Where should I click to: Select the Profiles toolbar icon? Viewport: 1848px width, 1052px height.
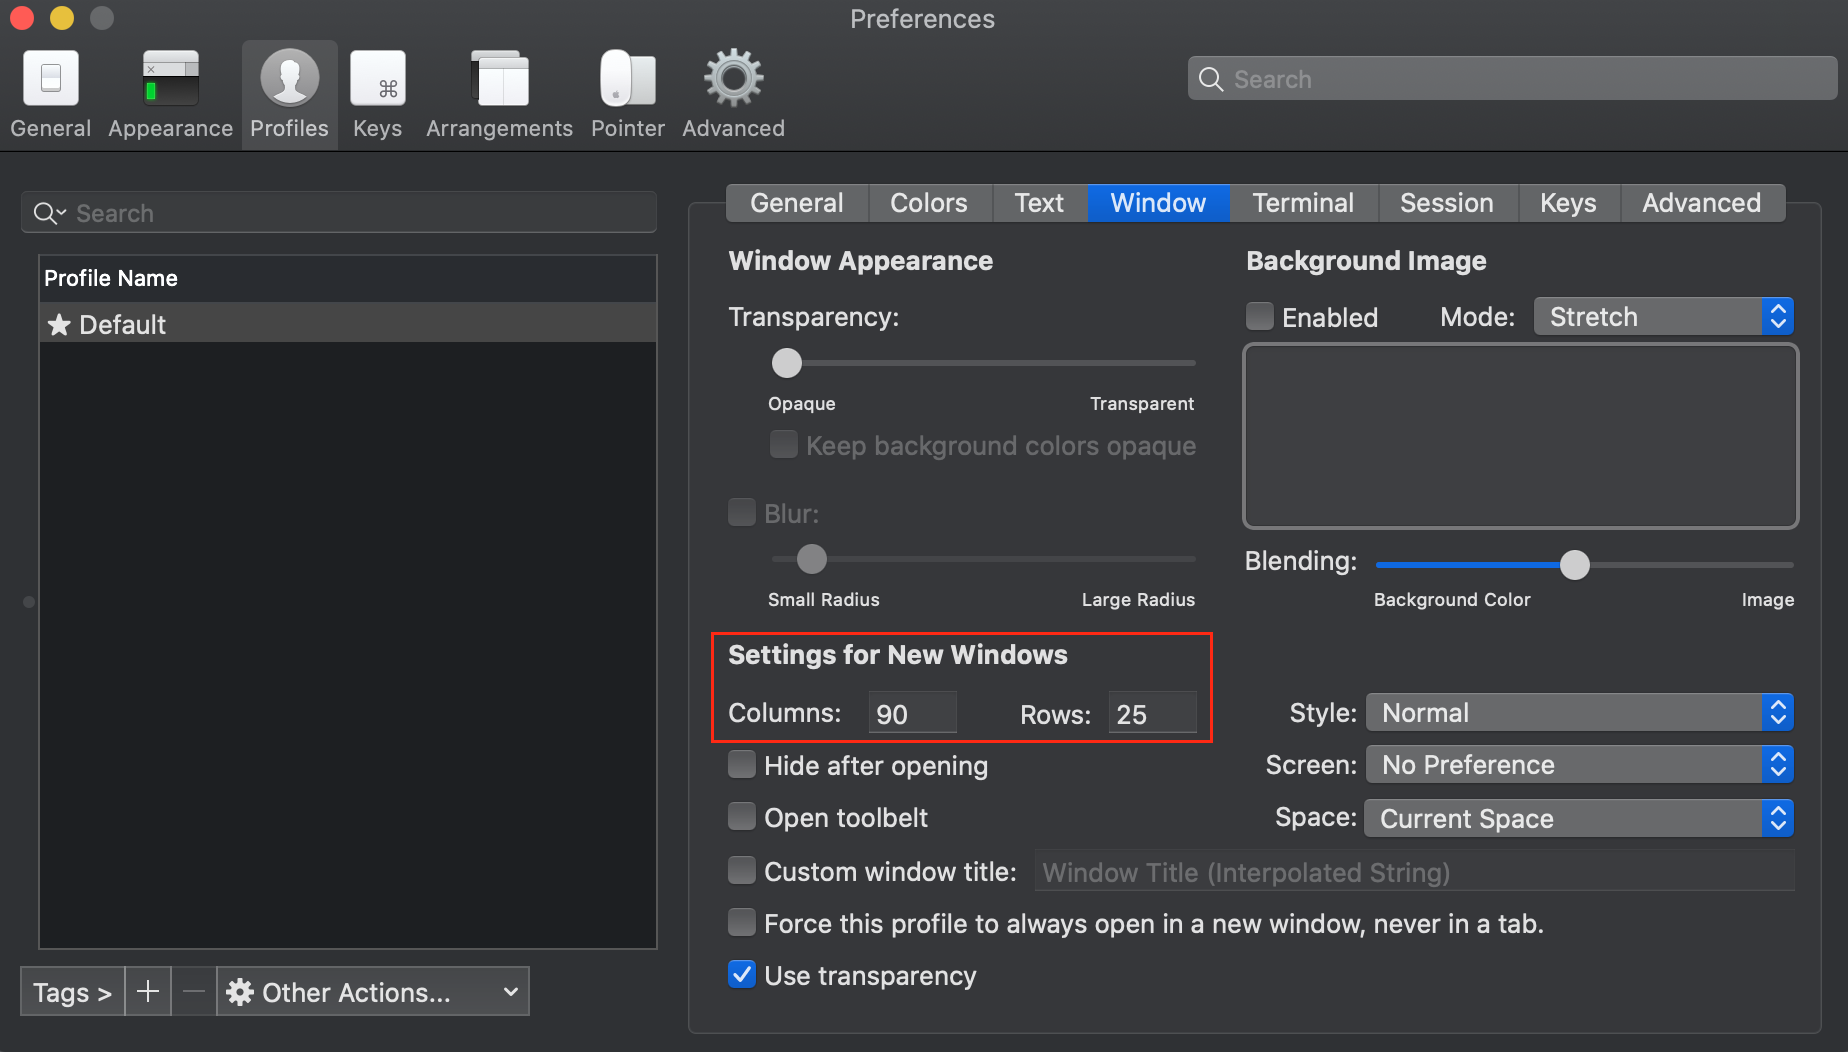click(x=289, y=78)
